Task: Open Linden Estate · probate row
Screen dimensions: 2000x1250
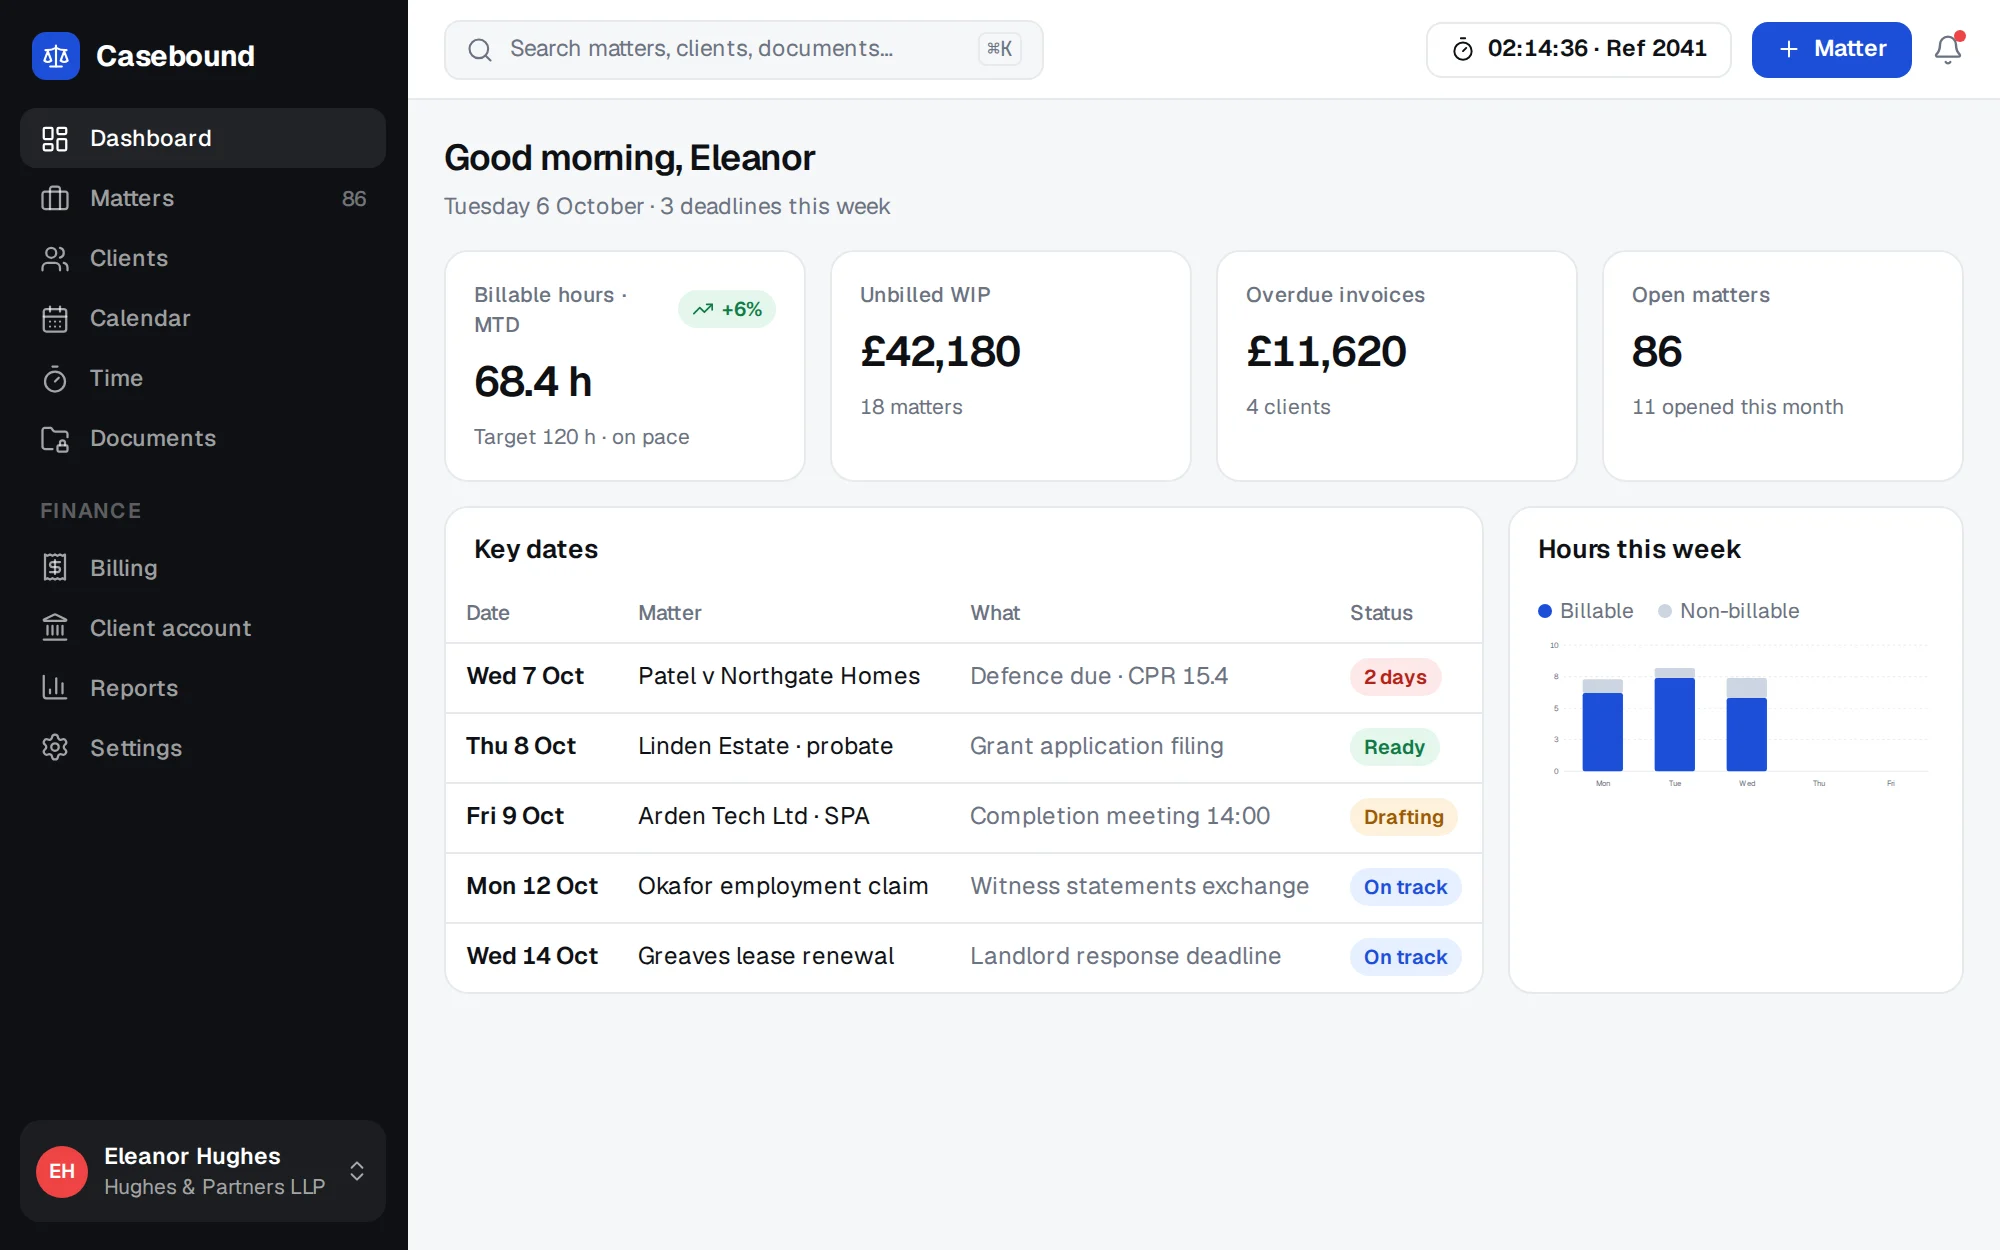Action: click(964, 747)
